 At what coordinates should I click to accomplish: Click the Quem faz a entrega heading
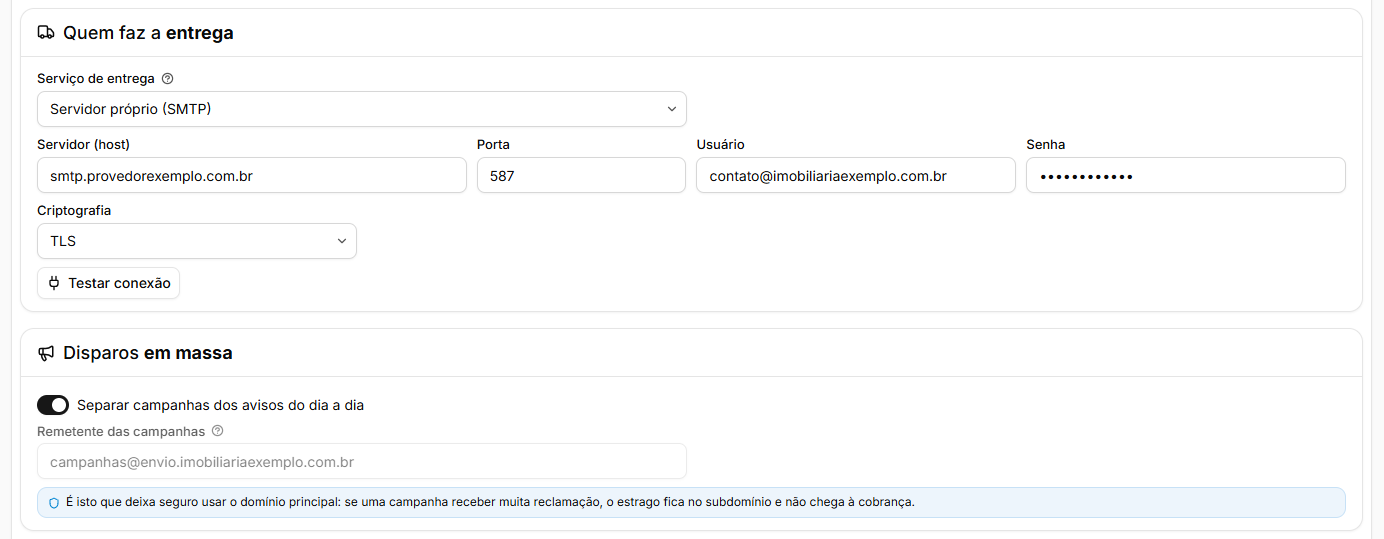coord(148,33)
